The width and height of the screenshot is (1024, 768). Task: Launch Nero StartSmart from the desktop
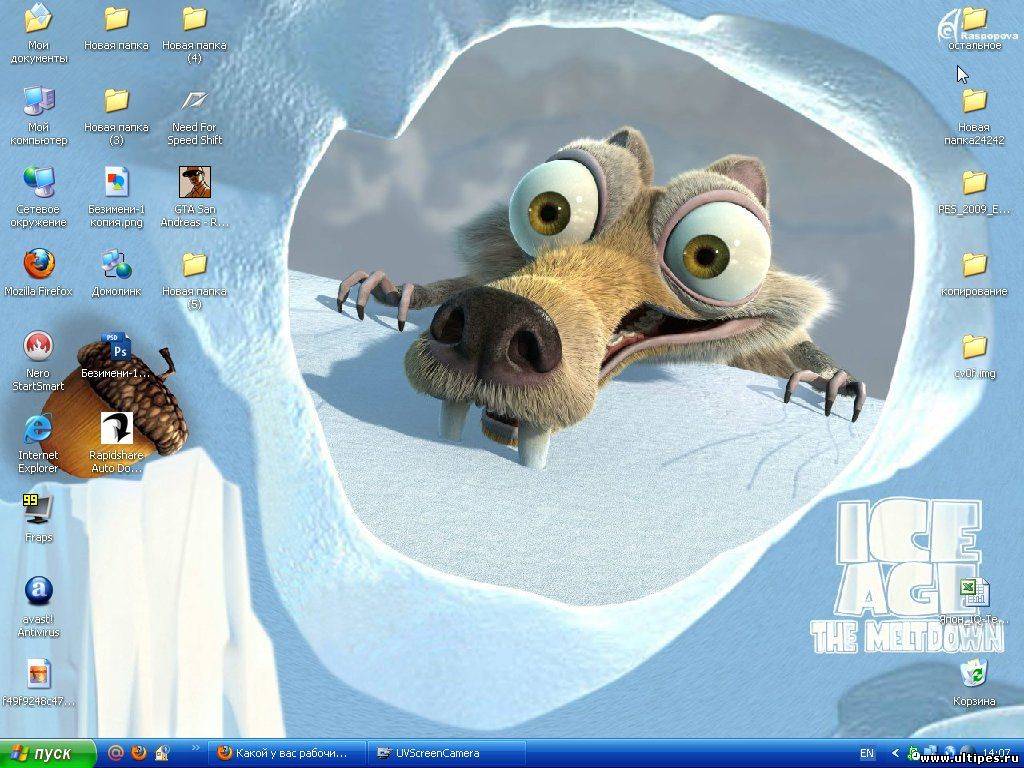pyautogui.click(x=38, y=347)
